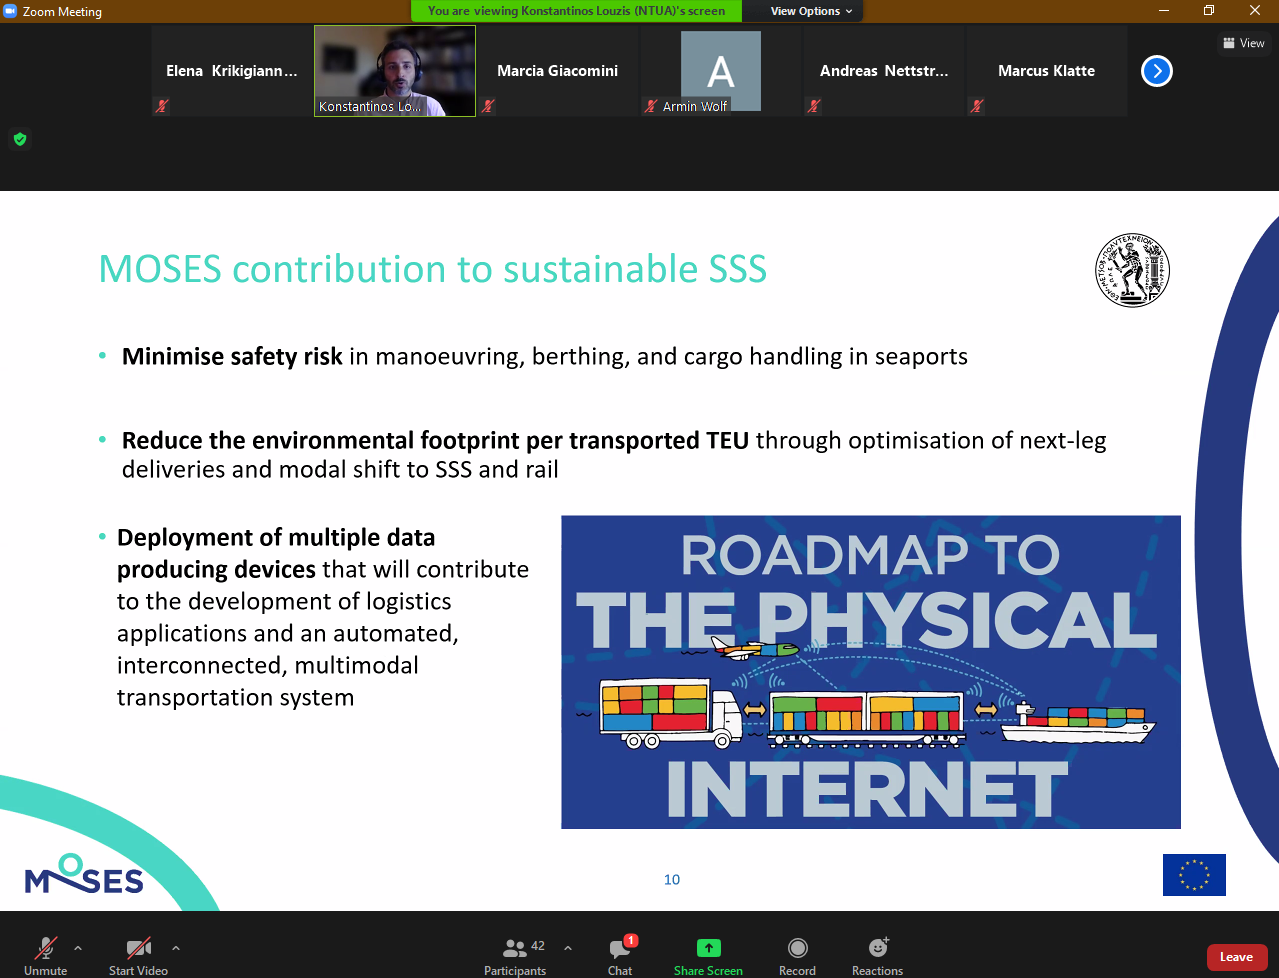
Task: Click the muted mic icon on Andreas's tile
Action: click(814, 105)
